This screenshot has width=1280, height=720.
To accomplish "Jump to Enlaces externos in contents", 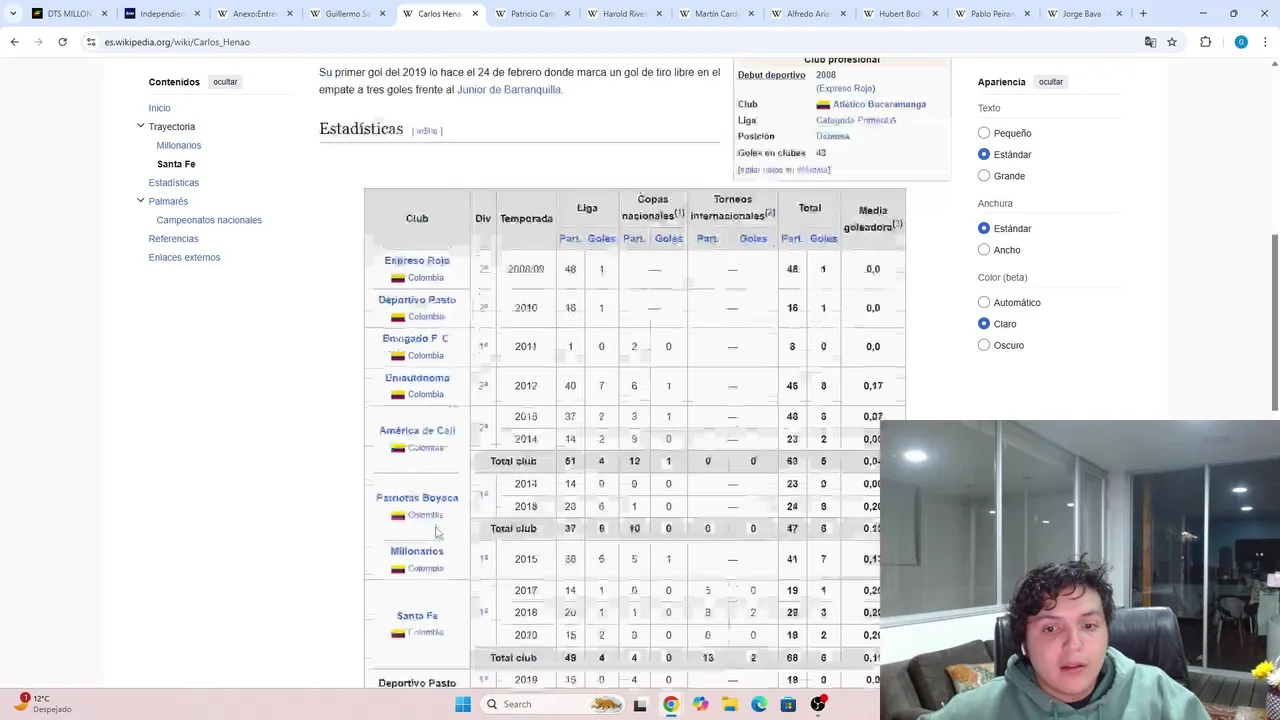I will 184,257.
